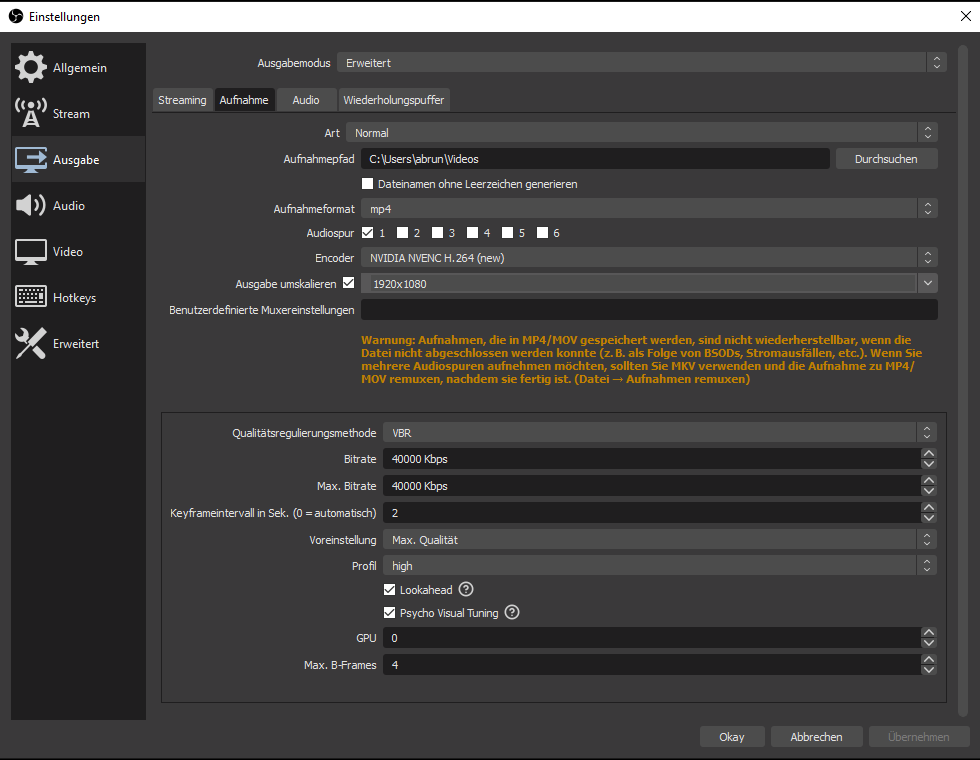Decrease Max. Bitrate with down arrow
980x760 pixels.
[x=929, y=491]
